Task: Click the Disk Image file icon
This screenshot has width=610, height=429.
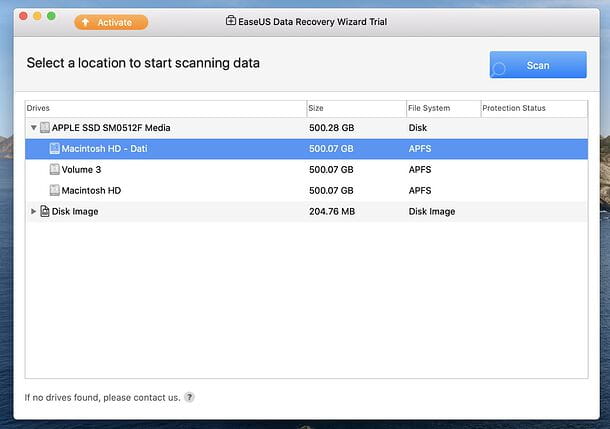Action: 45,211
